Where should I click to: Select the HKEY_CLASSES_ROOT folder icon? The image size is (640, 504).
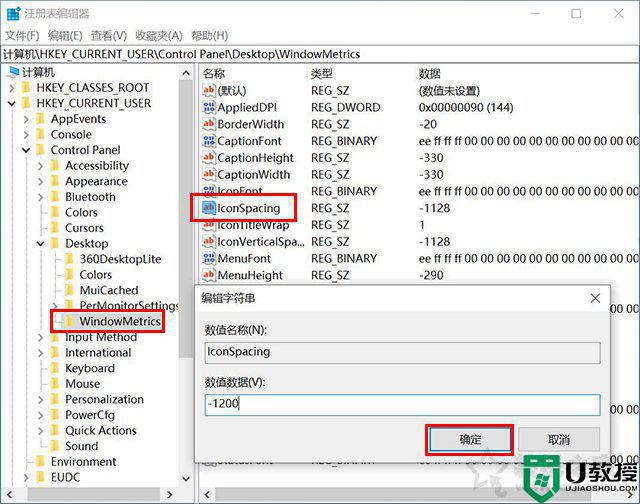pyautogui.click(x=26, y=88)
